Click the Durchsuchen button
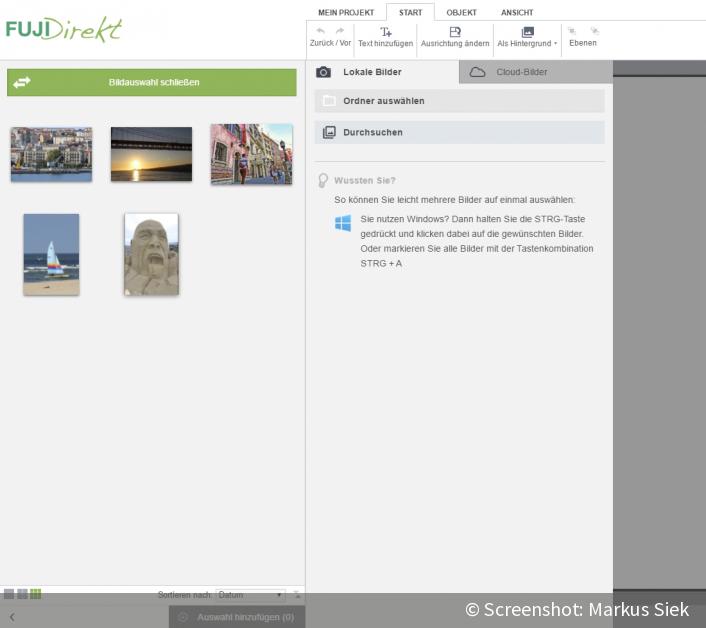Screen dimensions: 706x628 (x=460, y=132)
